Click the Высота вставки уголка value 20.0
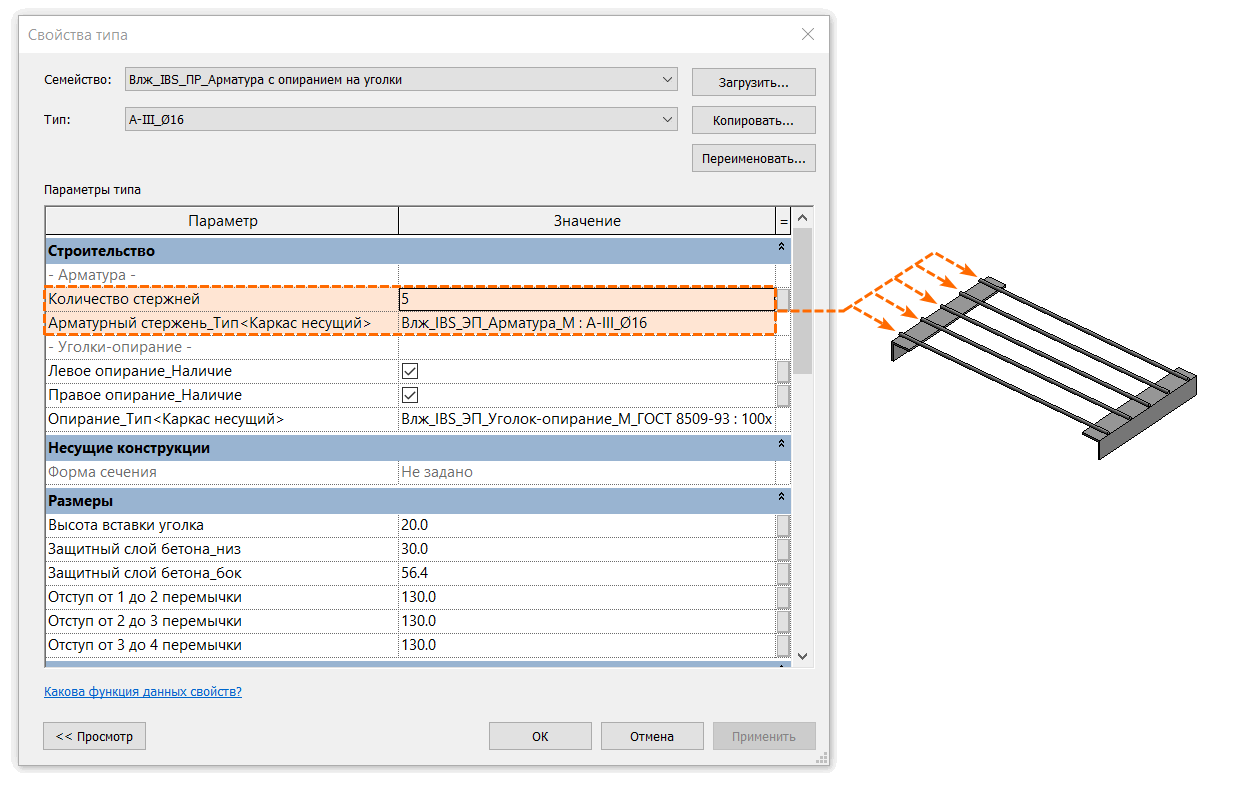The image size is (1236, 791). pyautogui.click(x=414, y=525)
